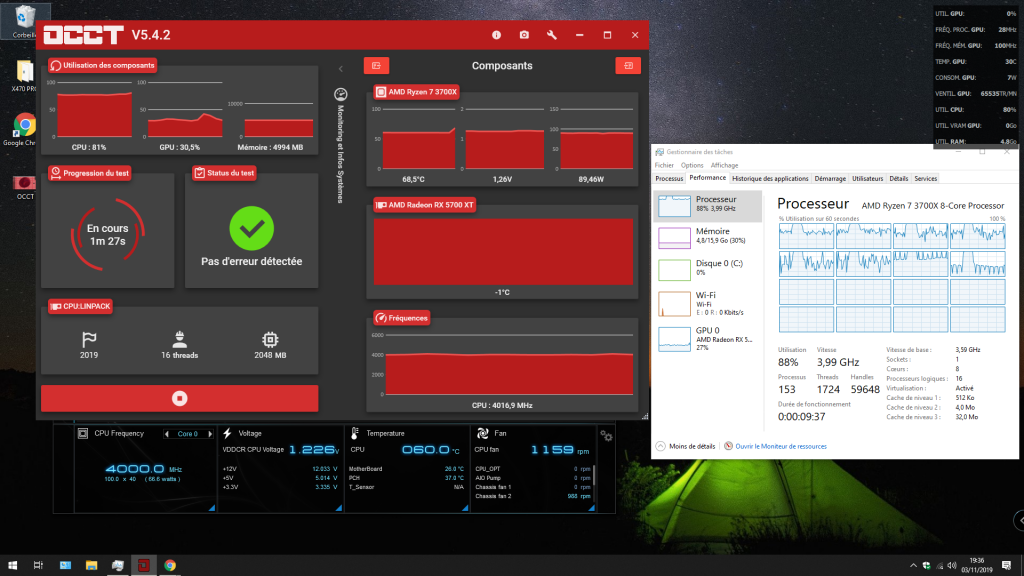
Task: Expand Fan panel corner triangle
Action: coord(590,507)
